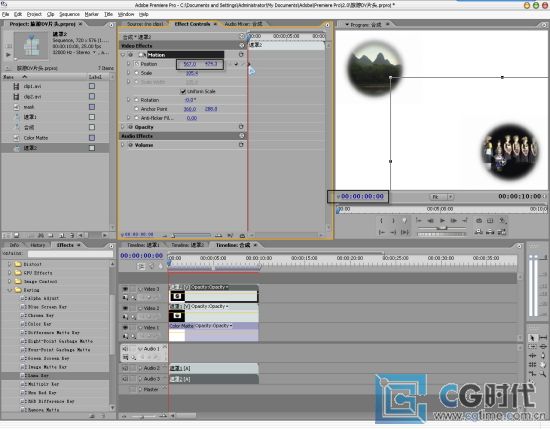Hide the Video 2 track
Viewport: 550px width, 429px height.
(x=125, y=308)
